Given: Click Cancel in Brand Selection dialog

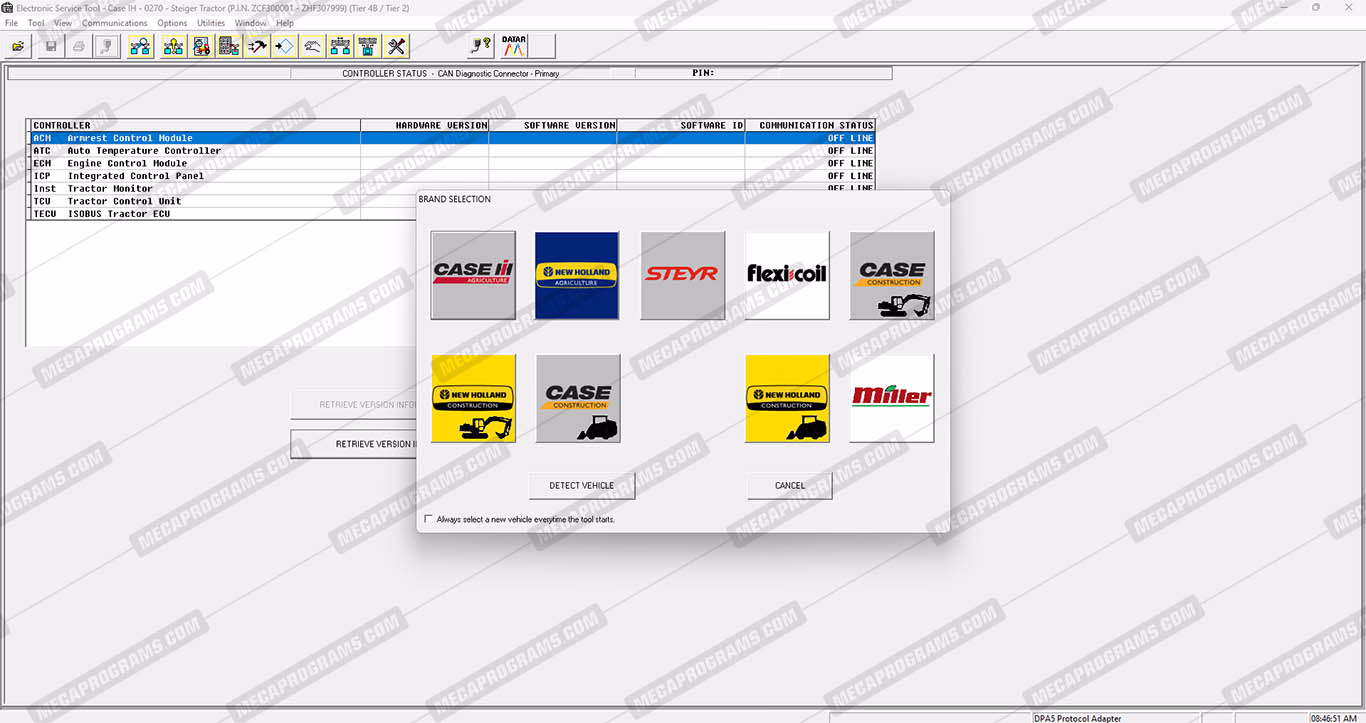Looking at the screenshot, I should click(790, 486).
